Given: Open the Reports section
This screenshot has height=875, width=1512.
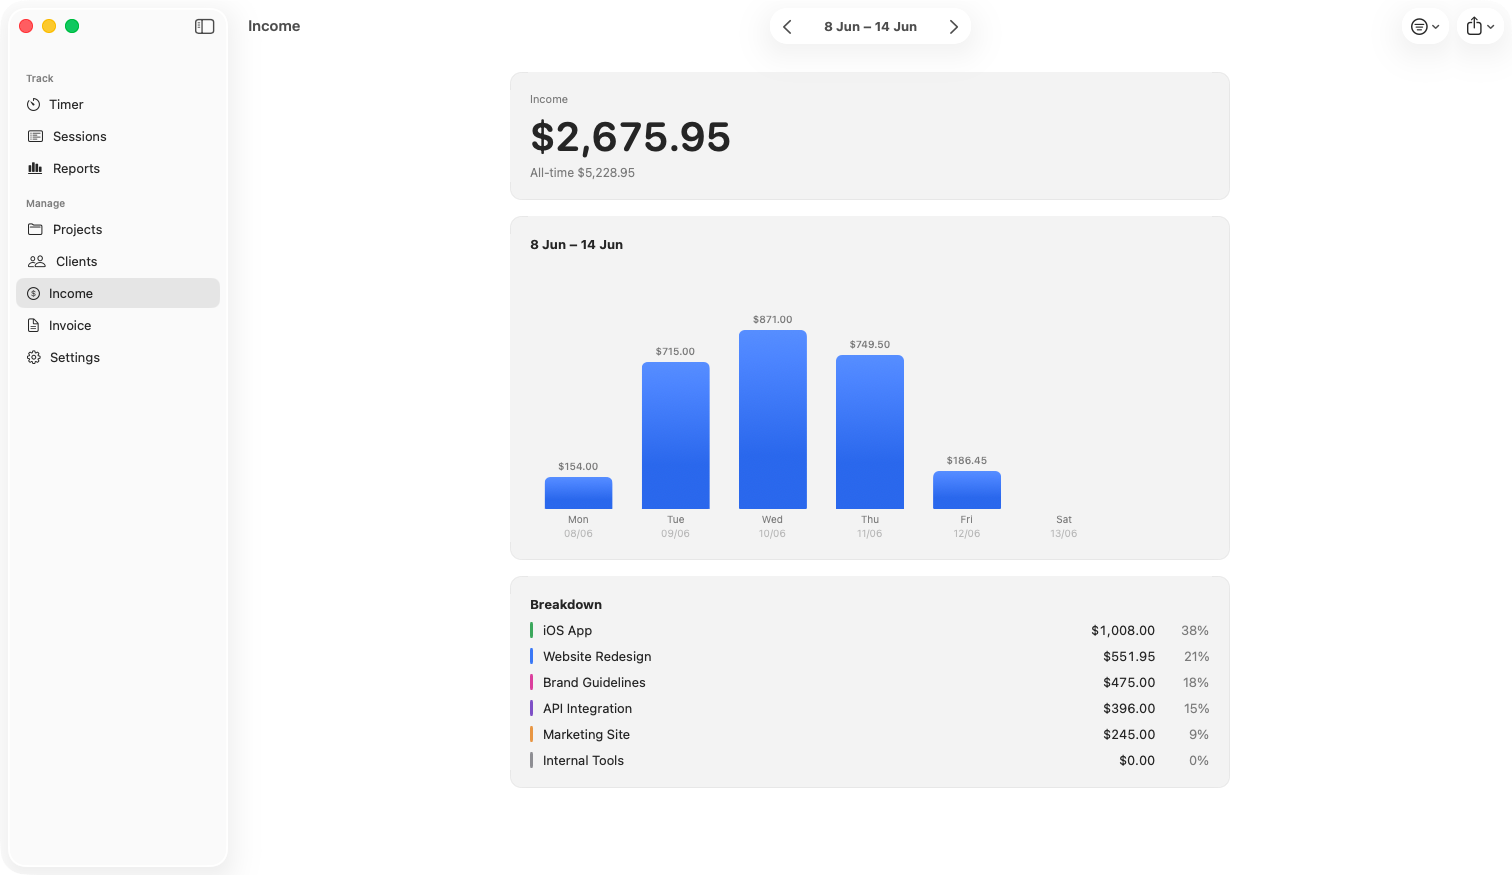Looking at the screenshot, I should (118, 169).
